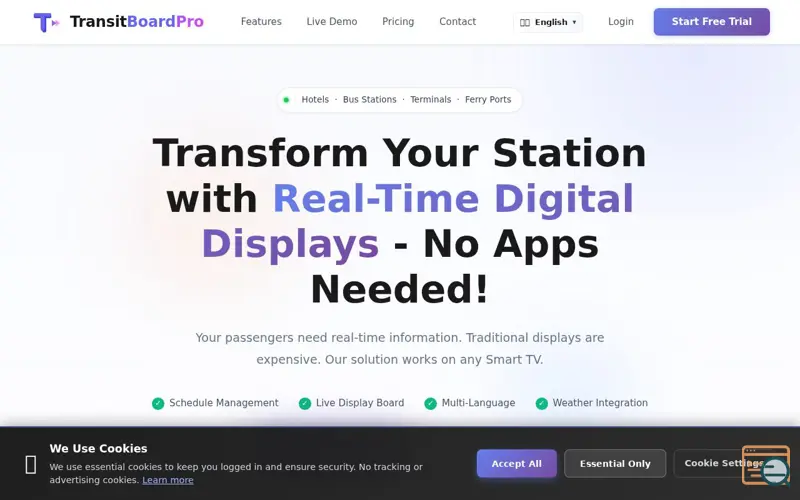The height and width of the screenshot is (500, 800).
Task: Click the green status dot in pill
Action: click(x=286, y=100)
